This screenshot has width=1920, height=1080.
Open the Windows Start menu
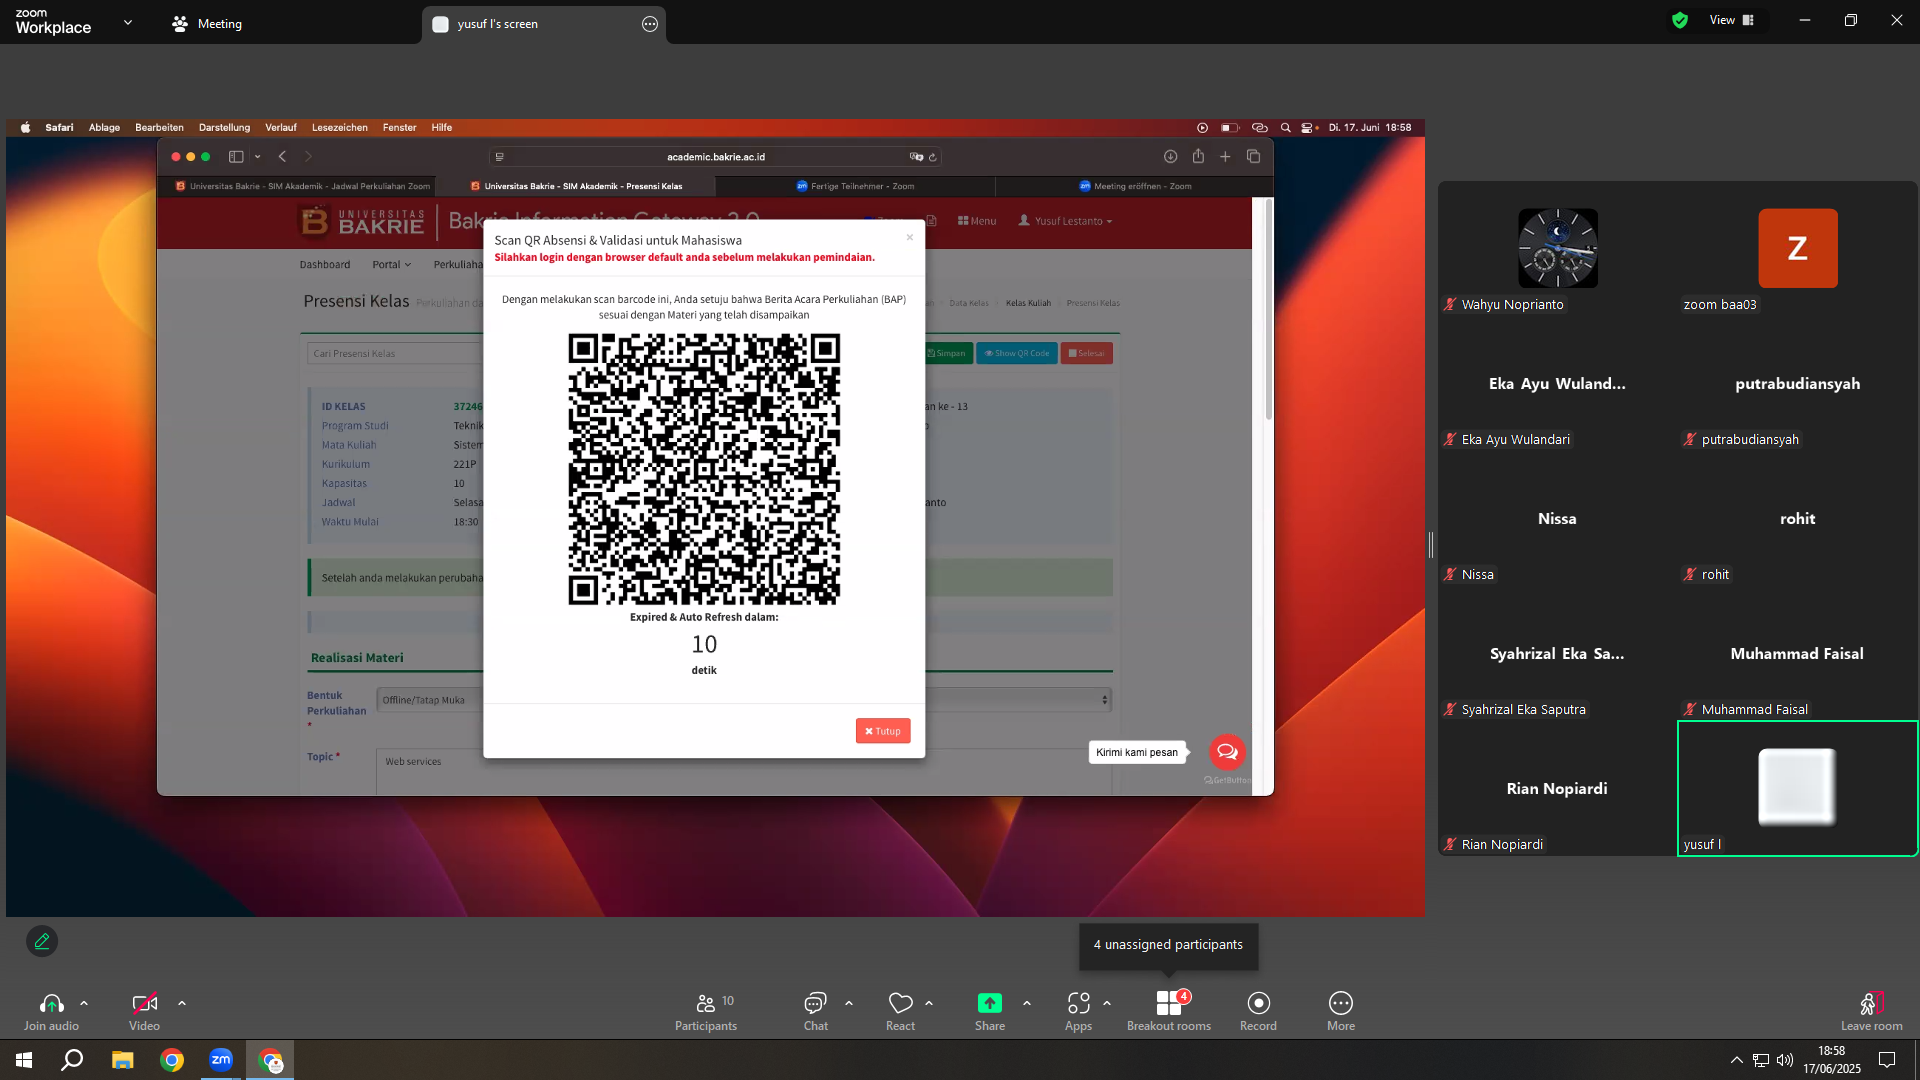24,1060
